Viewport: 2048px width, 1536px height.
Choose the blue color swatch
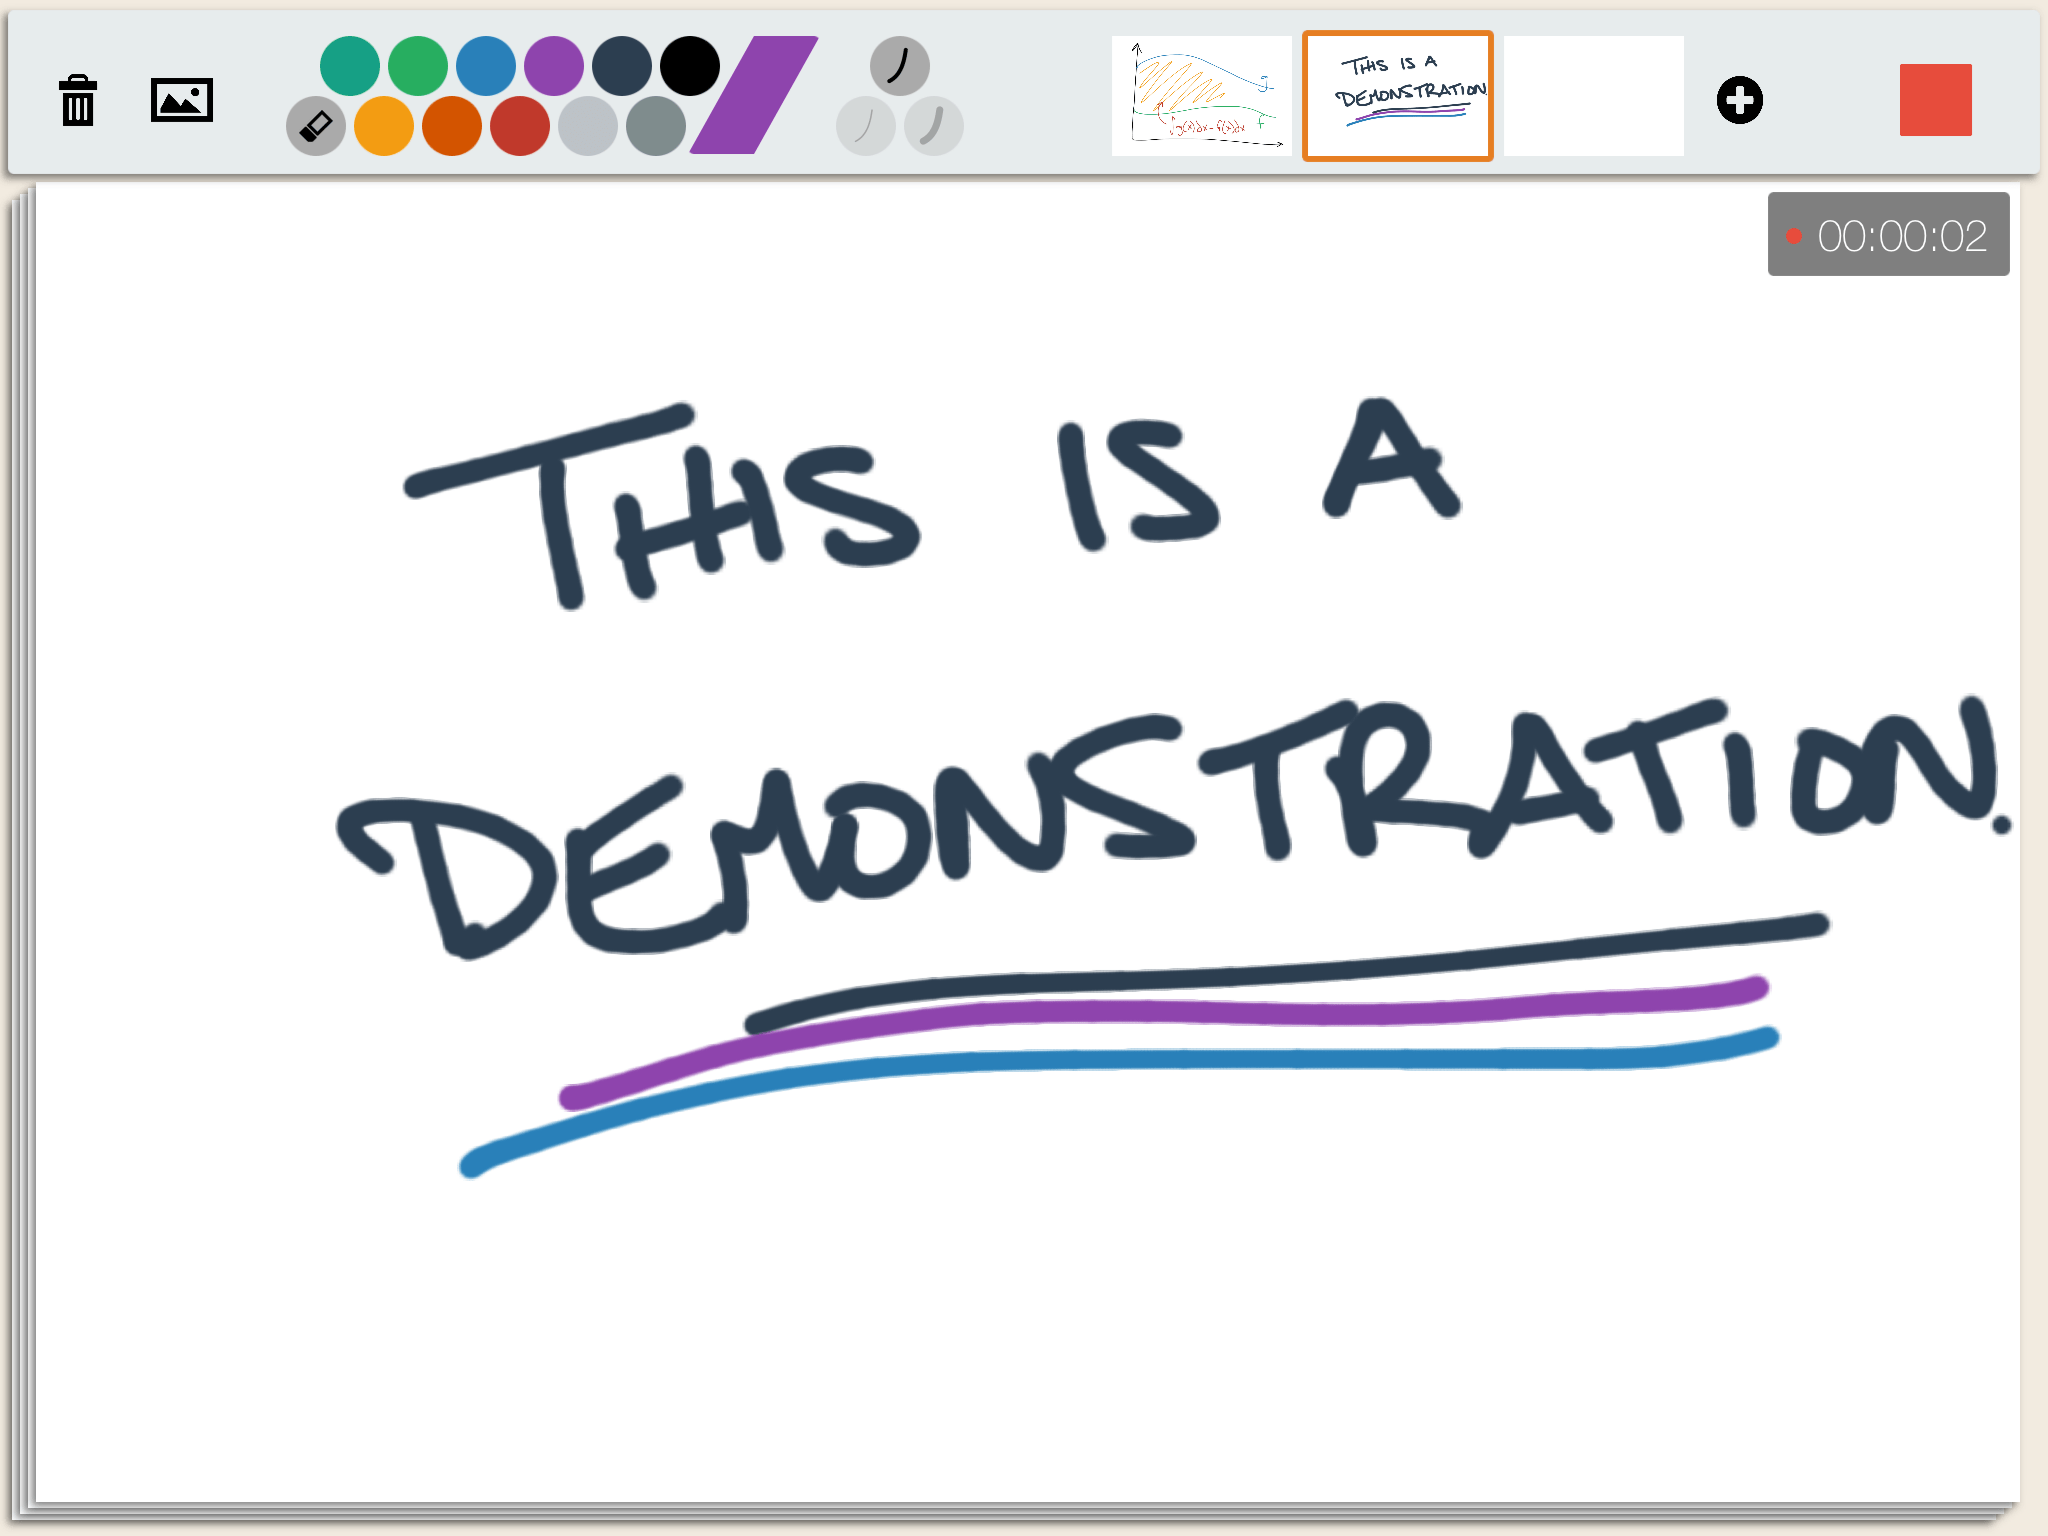[486, 66]
